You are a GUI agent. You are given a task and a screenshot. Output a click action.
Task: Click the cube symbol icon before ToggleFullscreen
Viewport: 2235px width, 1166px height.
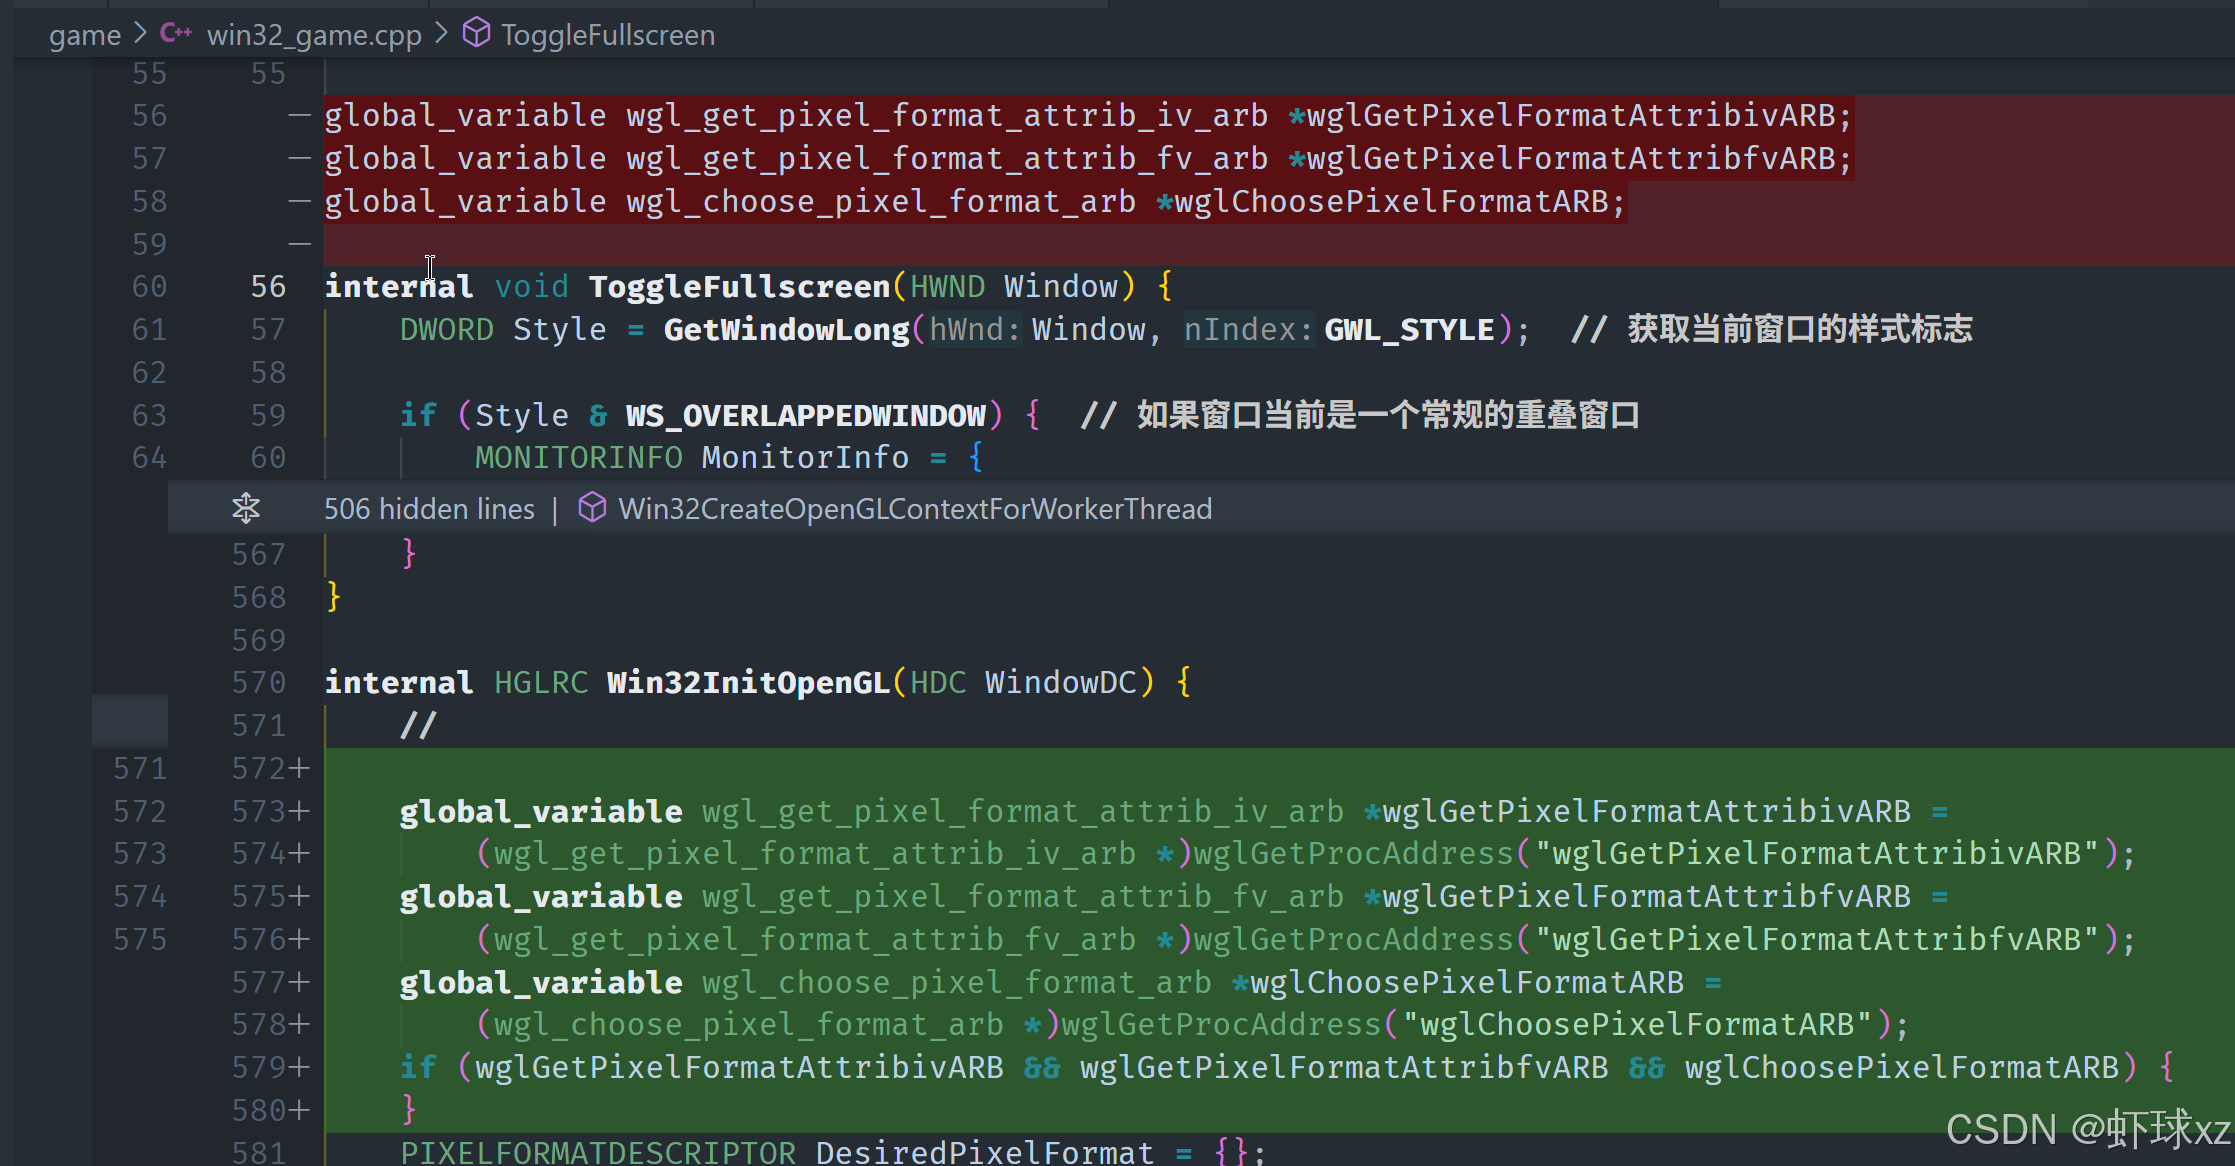477,33
